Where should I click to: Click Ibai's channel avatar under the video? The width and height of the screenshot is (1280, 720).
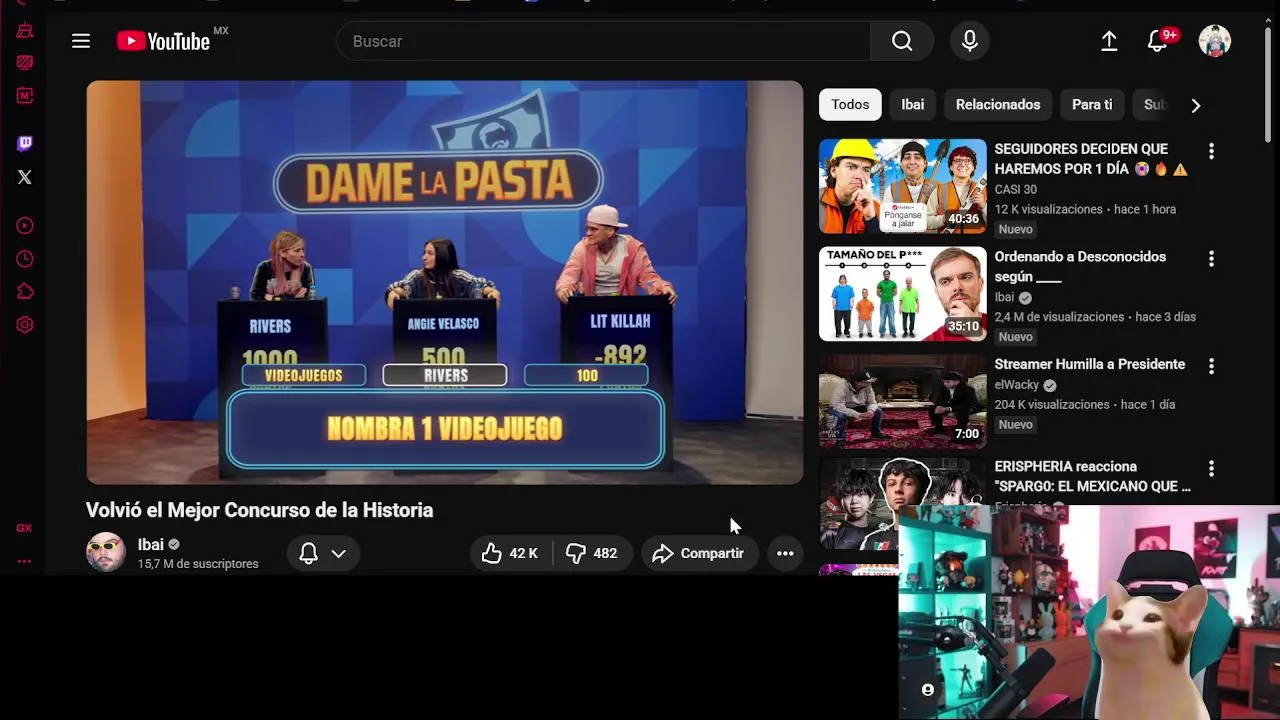(106, 552)
